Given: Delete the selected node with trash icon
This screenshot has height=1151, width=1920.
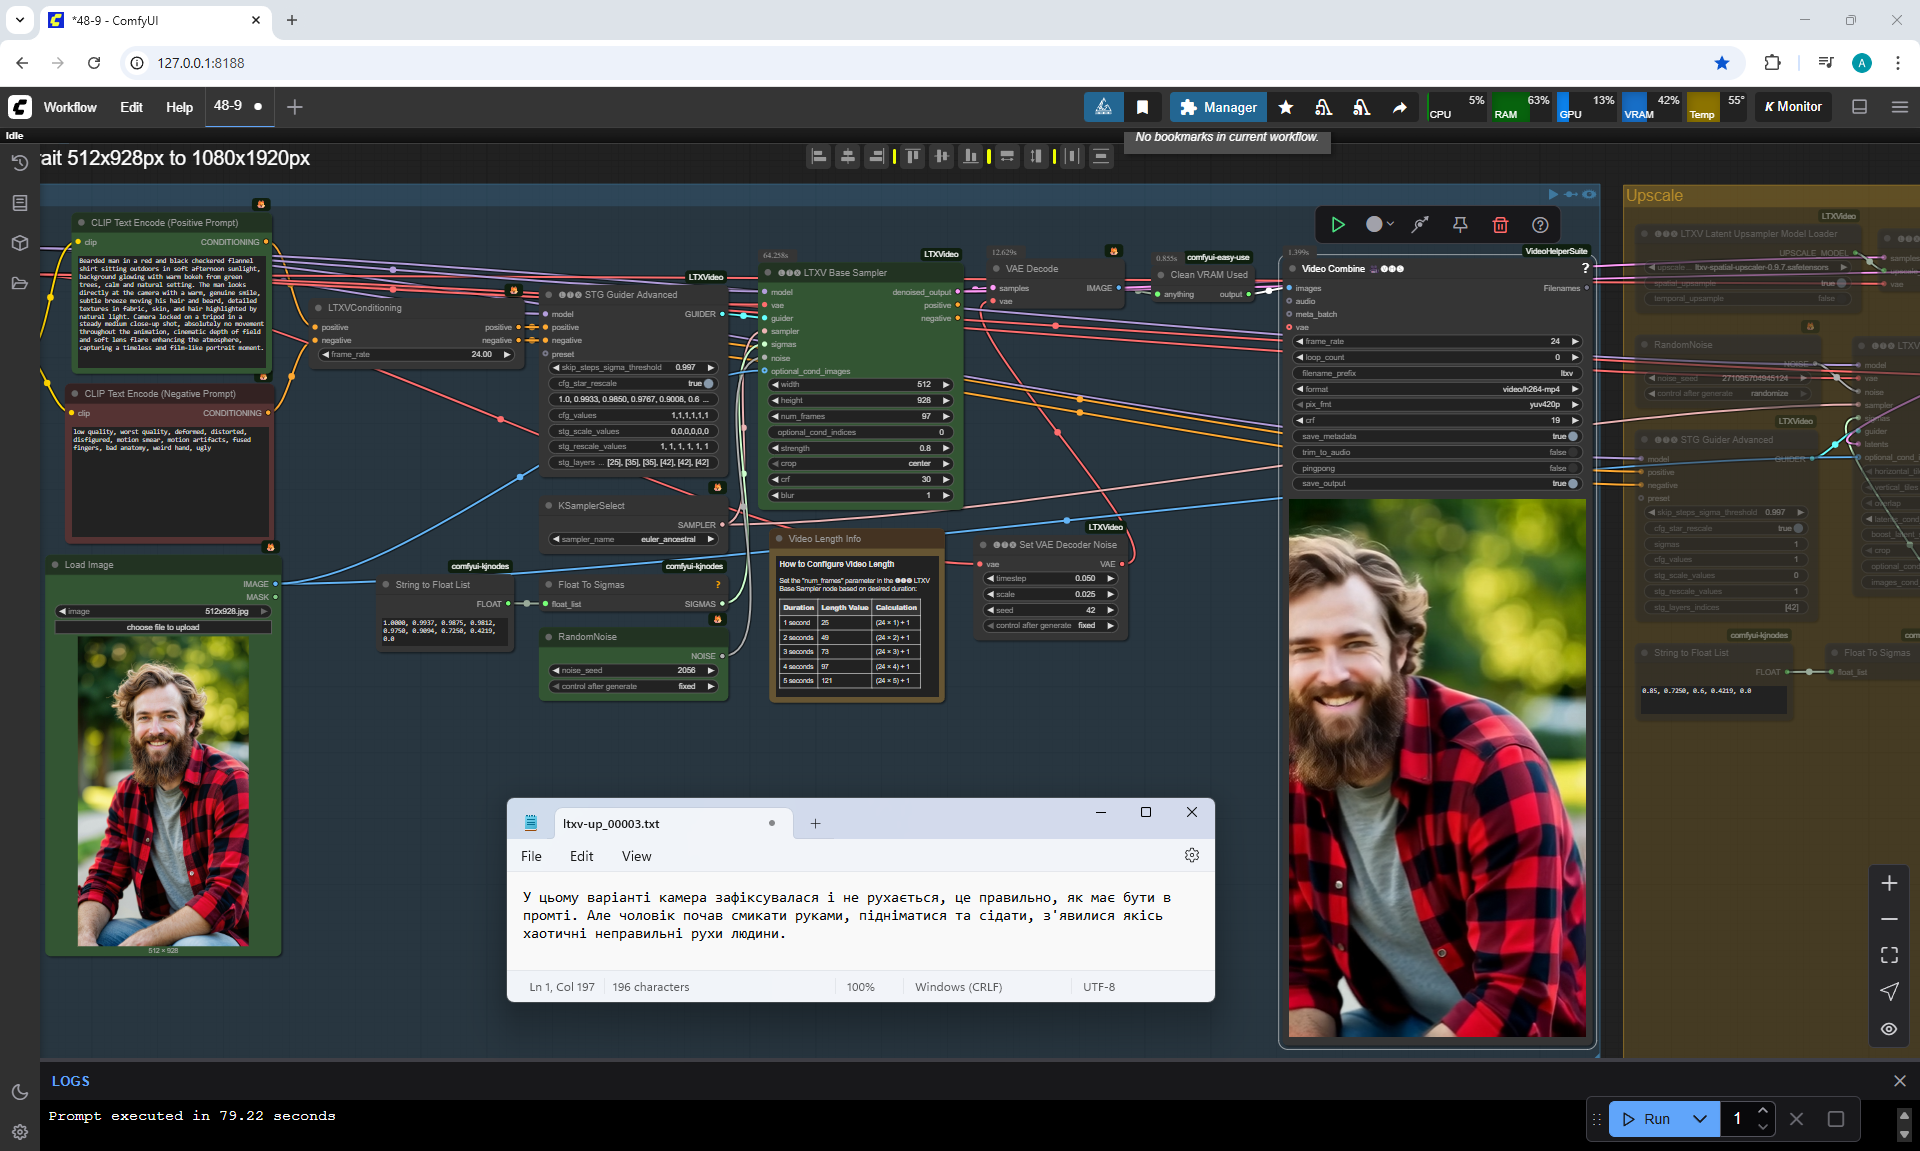Looking at the screenshot, I should [1500, 225].
